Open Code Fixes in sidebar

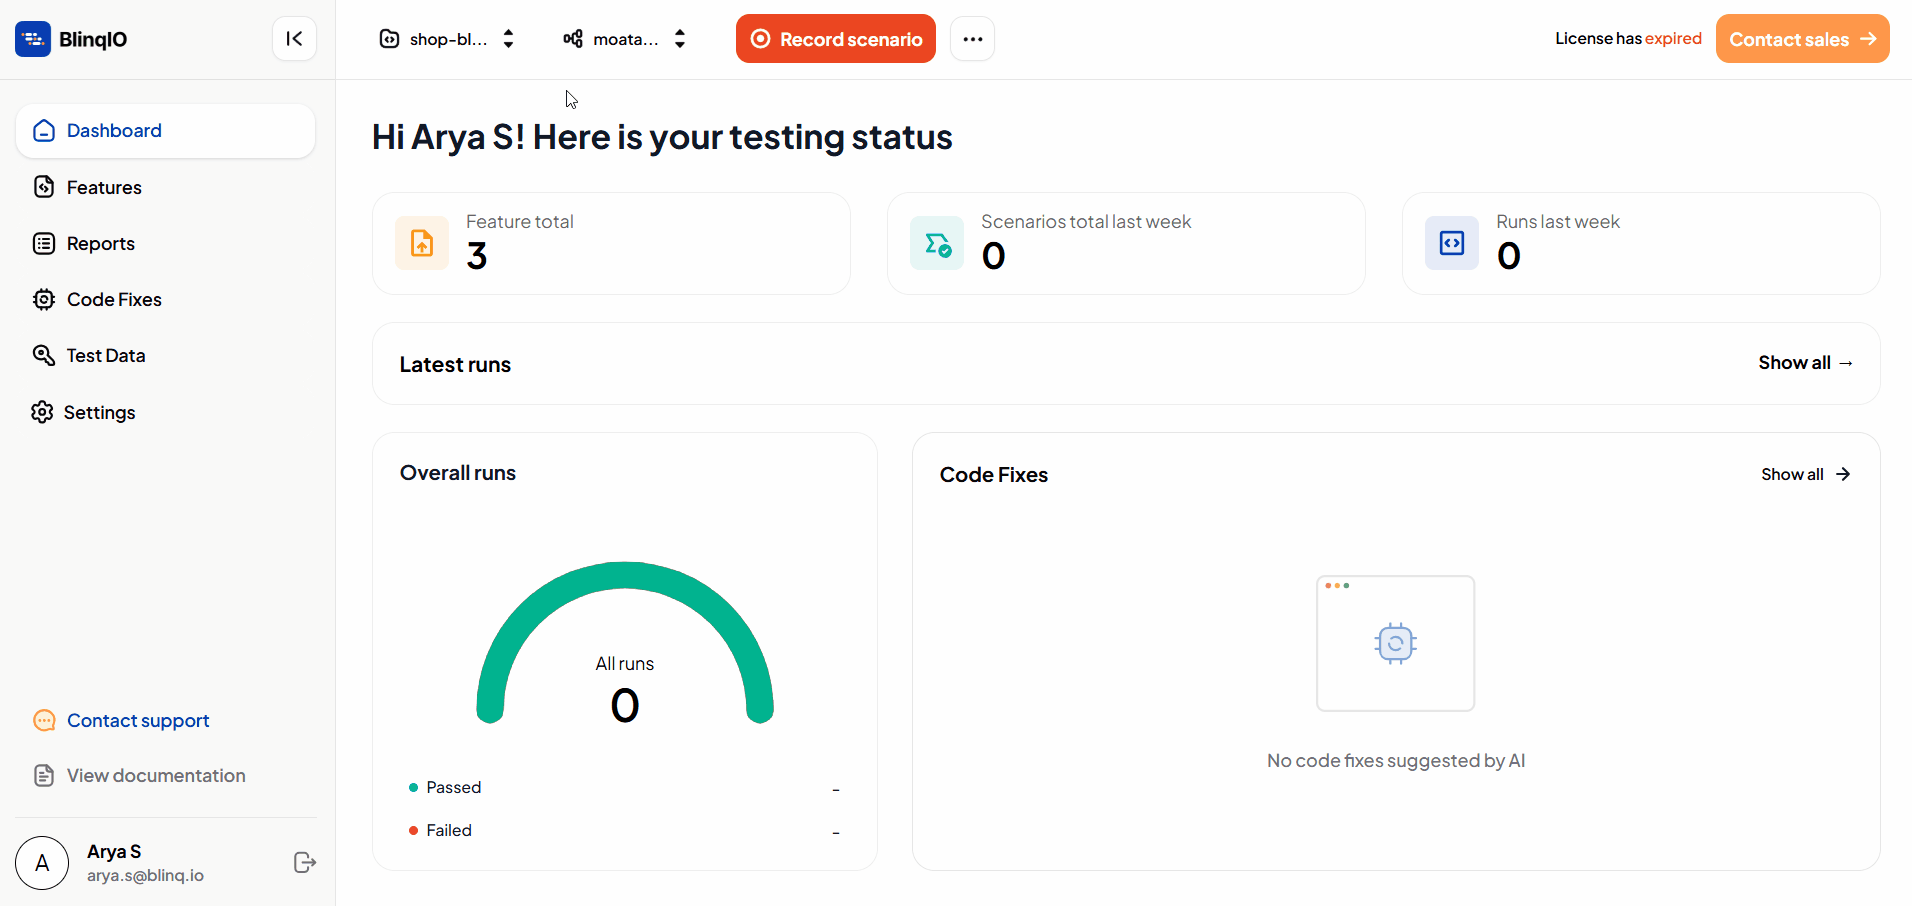pyautogui.click(x=166, y=299)
